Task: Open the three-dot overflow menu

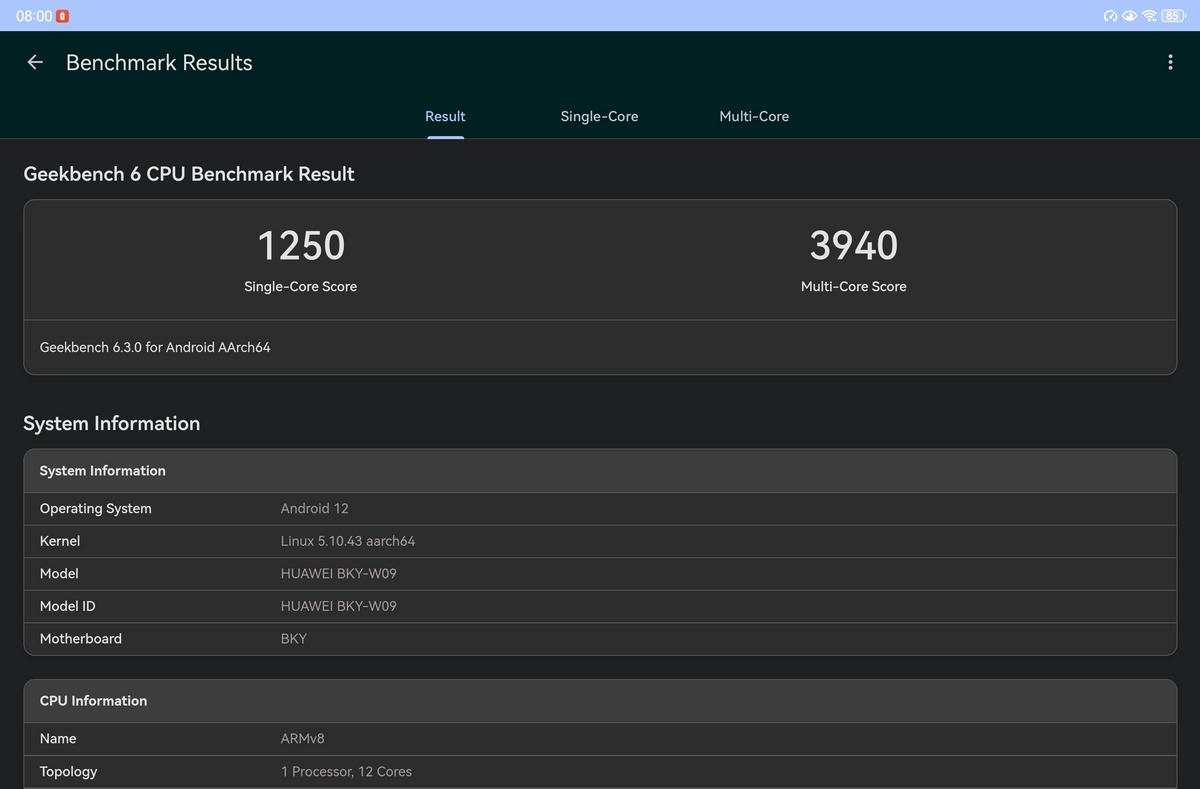Action: (1170, 62)
